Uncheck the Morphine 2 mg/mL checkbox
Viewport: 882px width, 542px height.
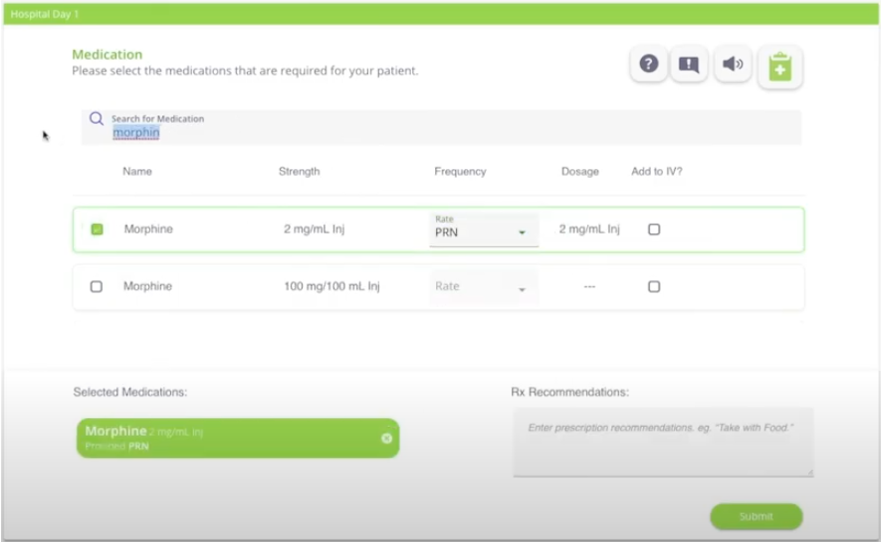[x=97, y=229]
